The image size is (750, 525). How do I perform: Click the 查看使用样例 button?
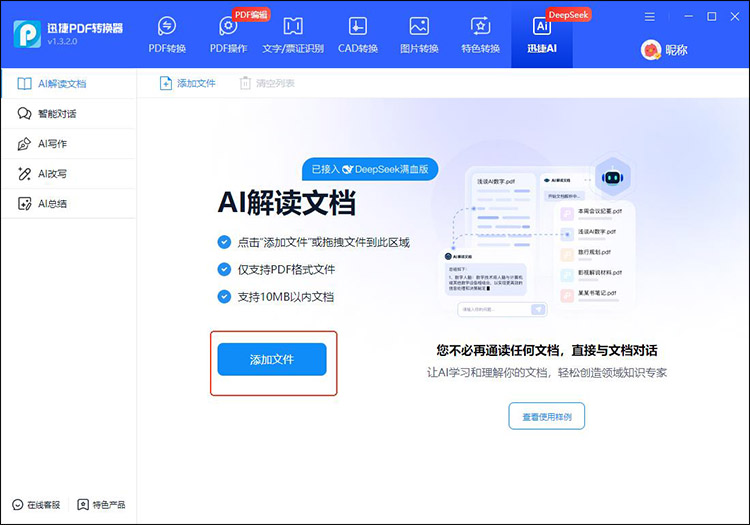point(546,416)
